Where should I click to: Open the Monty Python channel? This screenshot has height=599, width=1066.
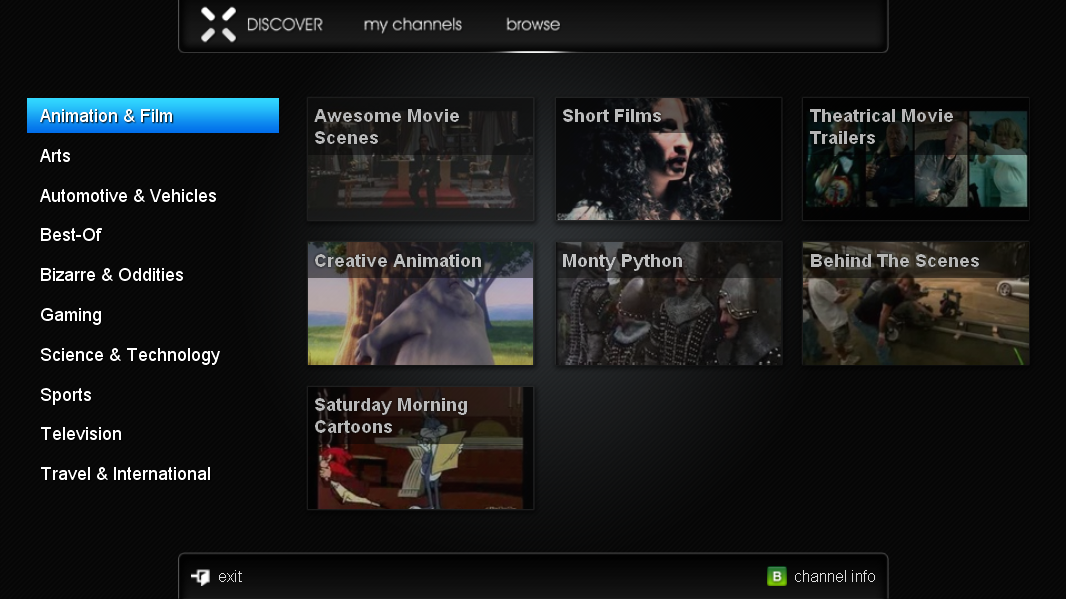[669, 304]
